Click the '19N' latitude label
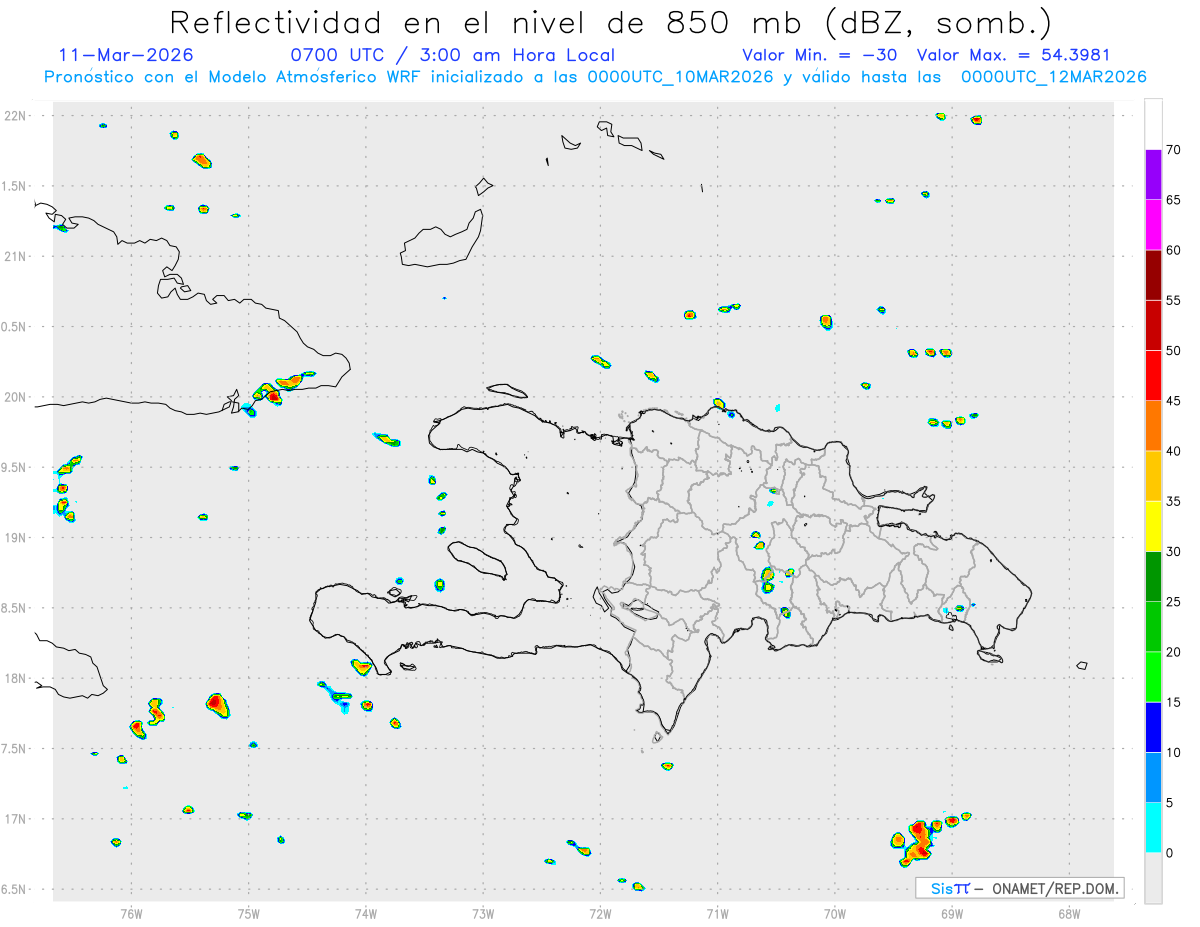Viewport: 1200px width, 927px height. tap(17, 537)
